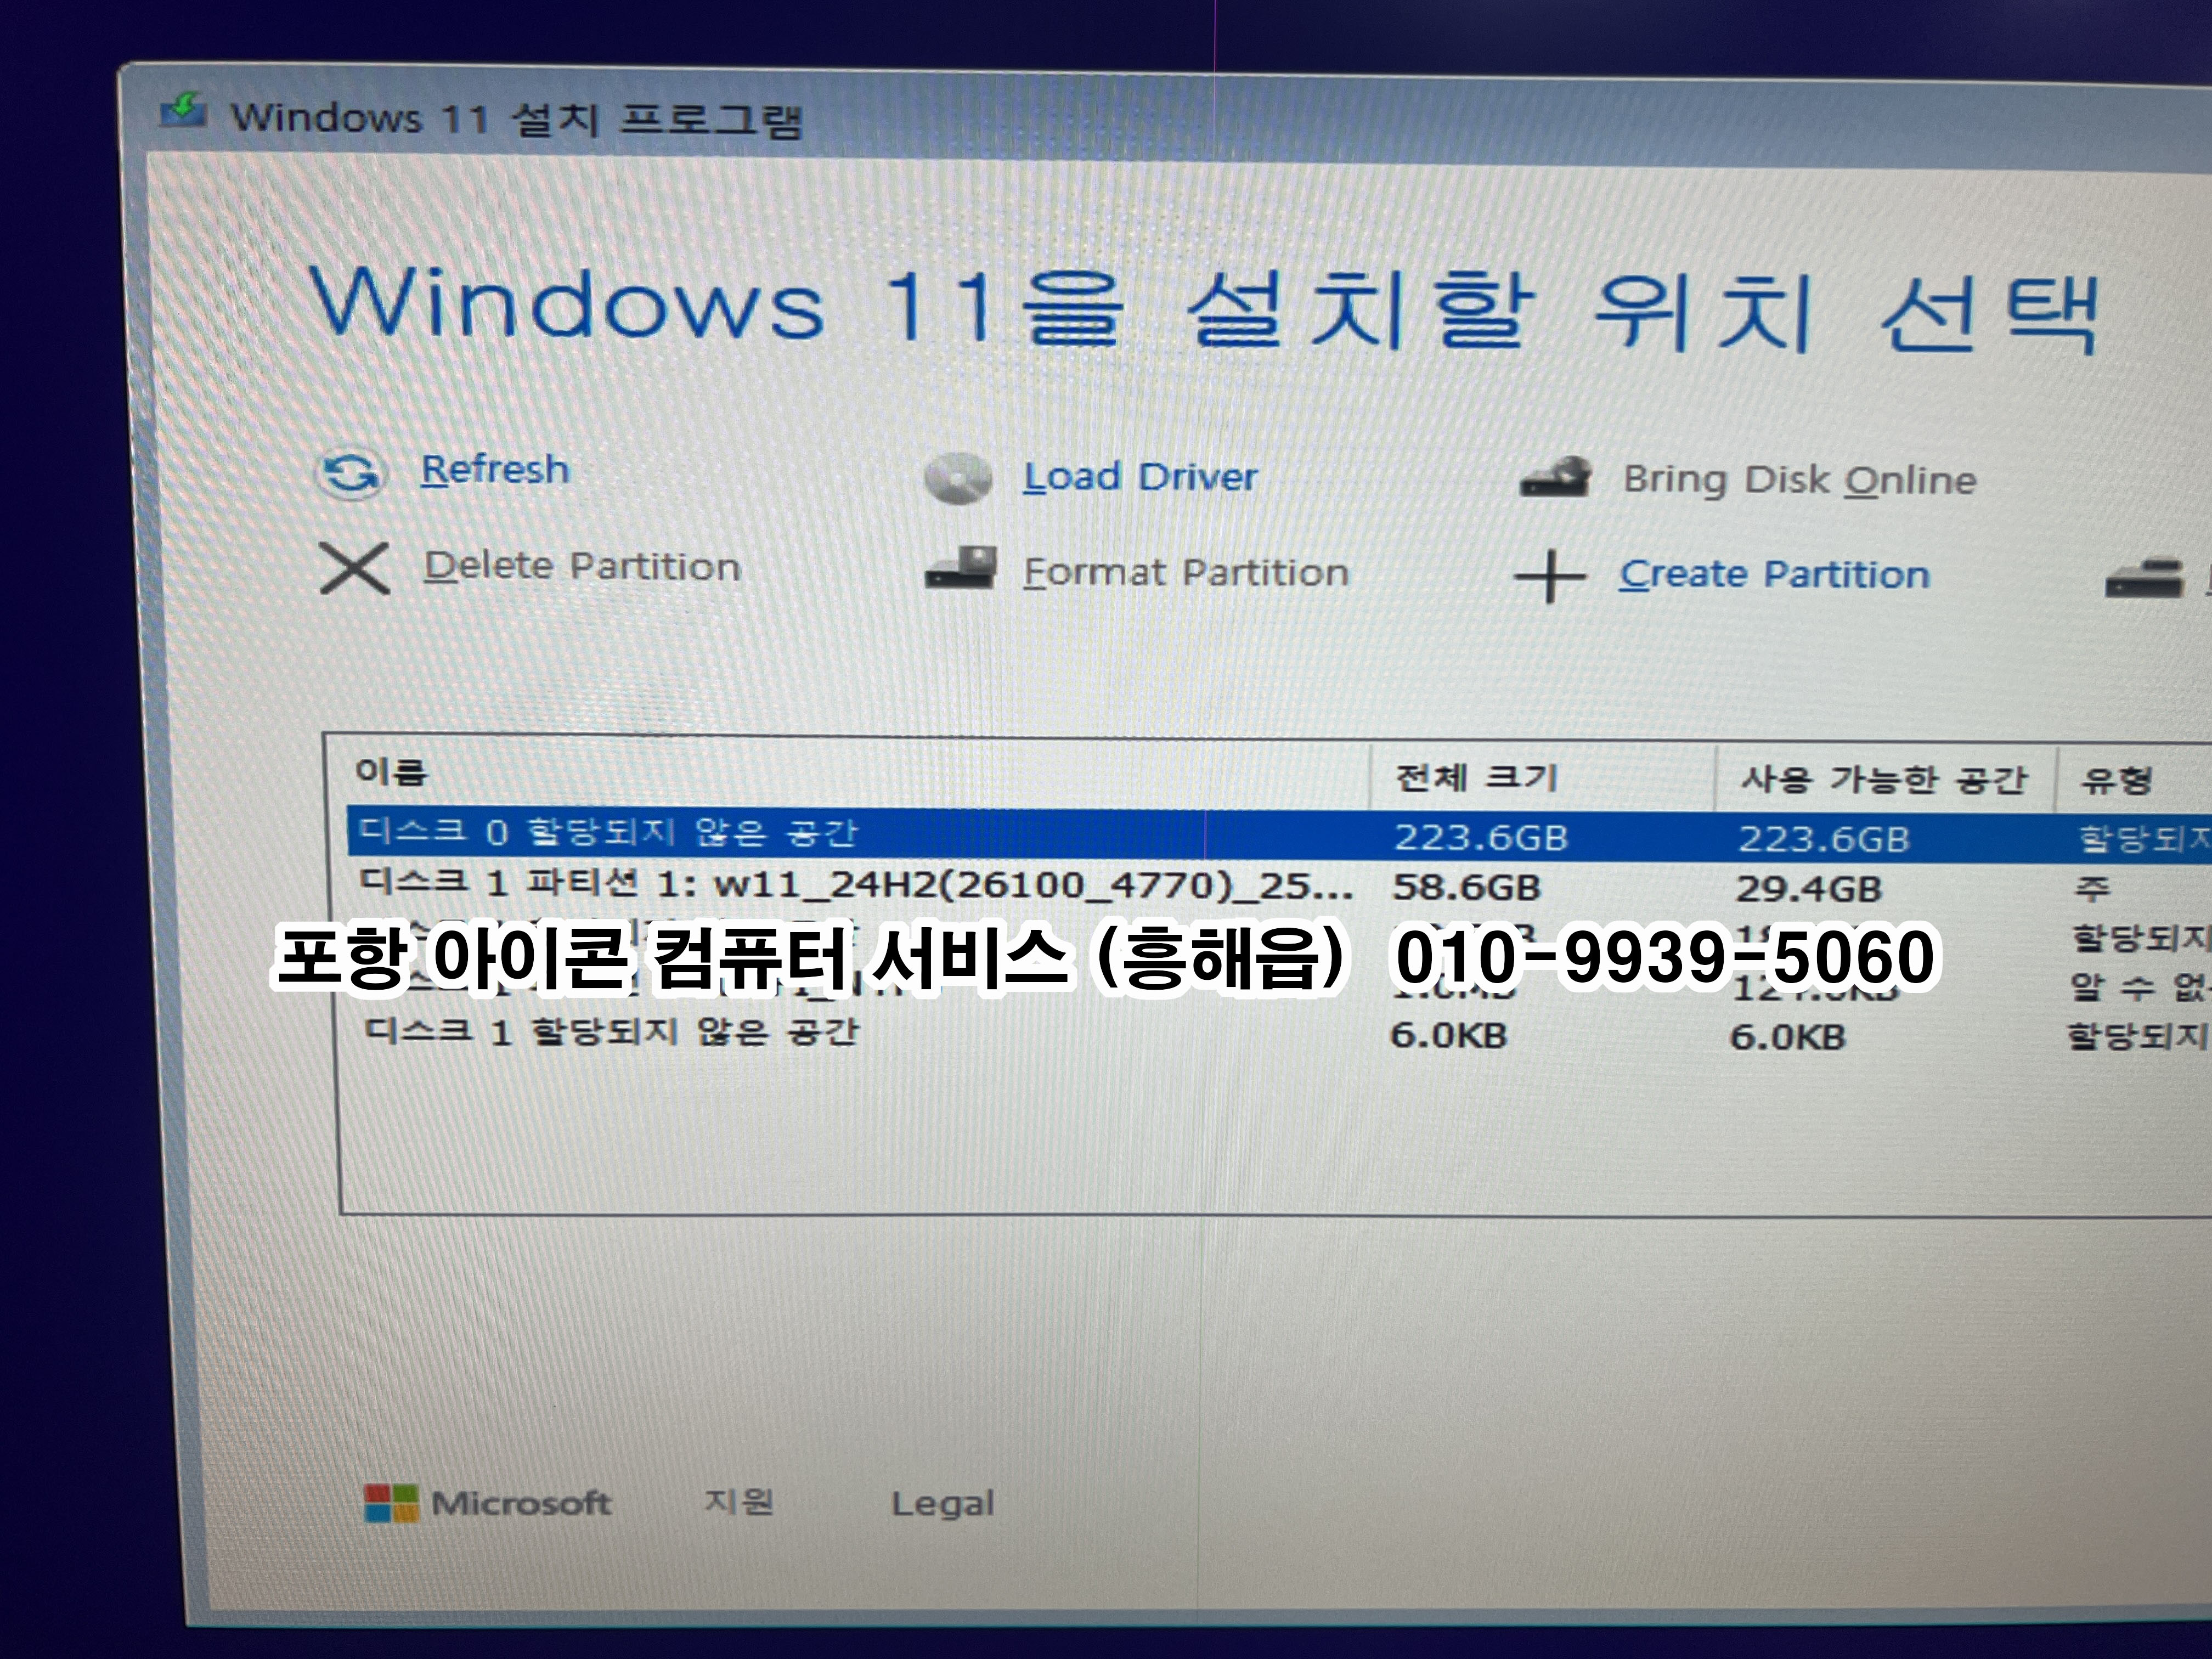Click the Create Partition link text
This screenshot has height=1659, width=2212.
(x=1774, y=575)
